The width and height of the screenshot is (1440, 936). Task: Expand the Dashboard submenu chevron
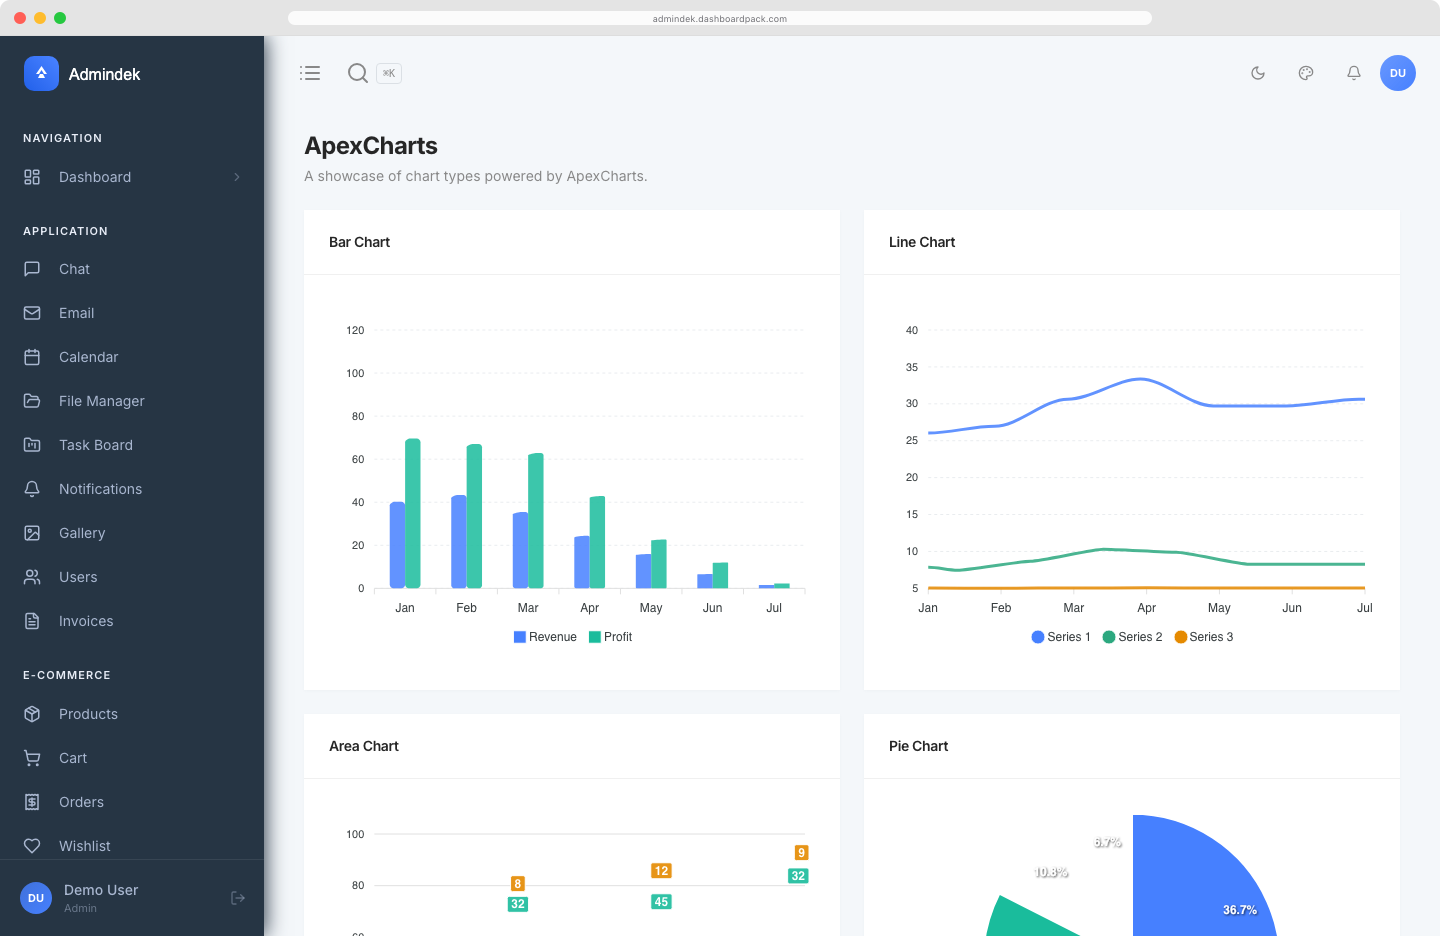coord(237,177)
